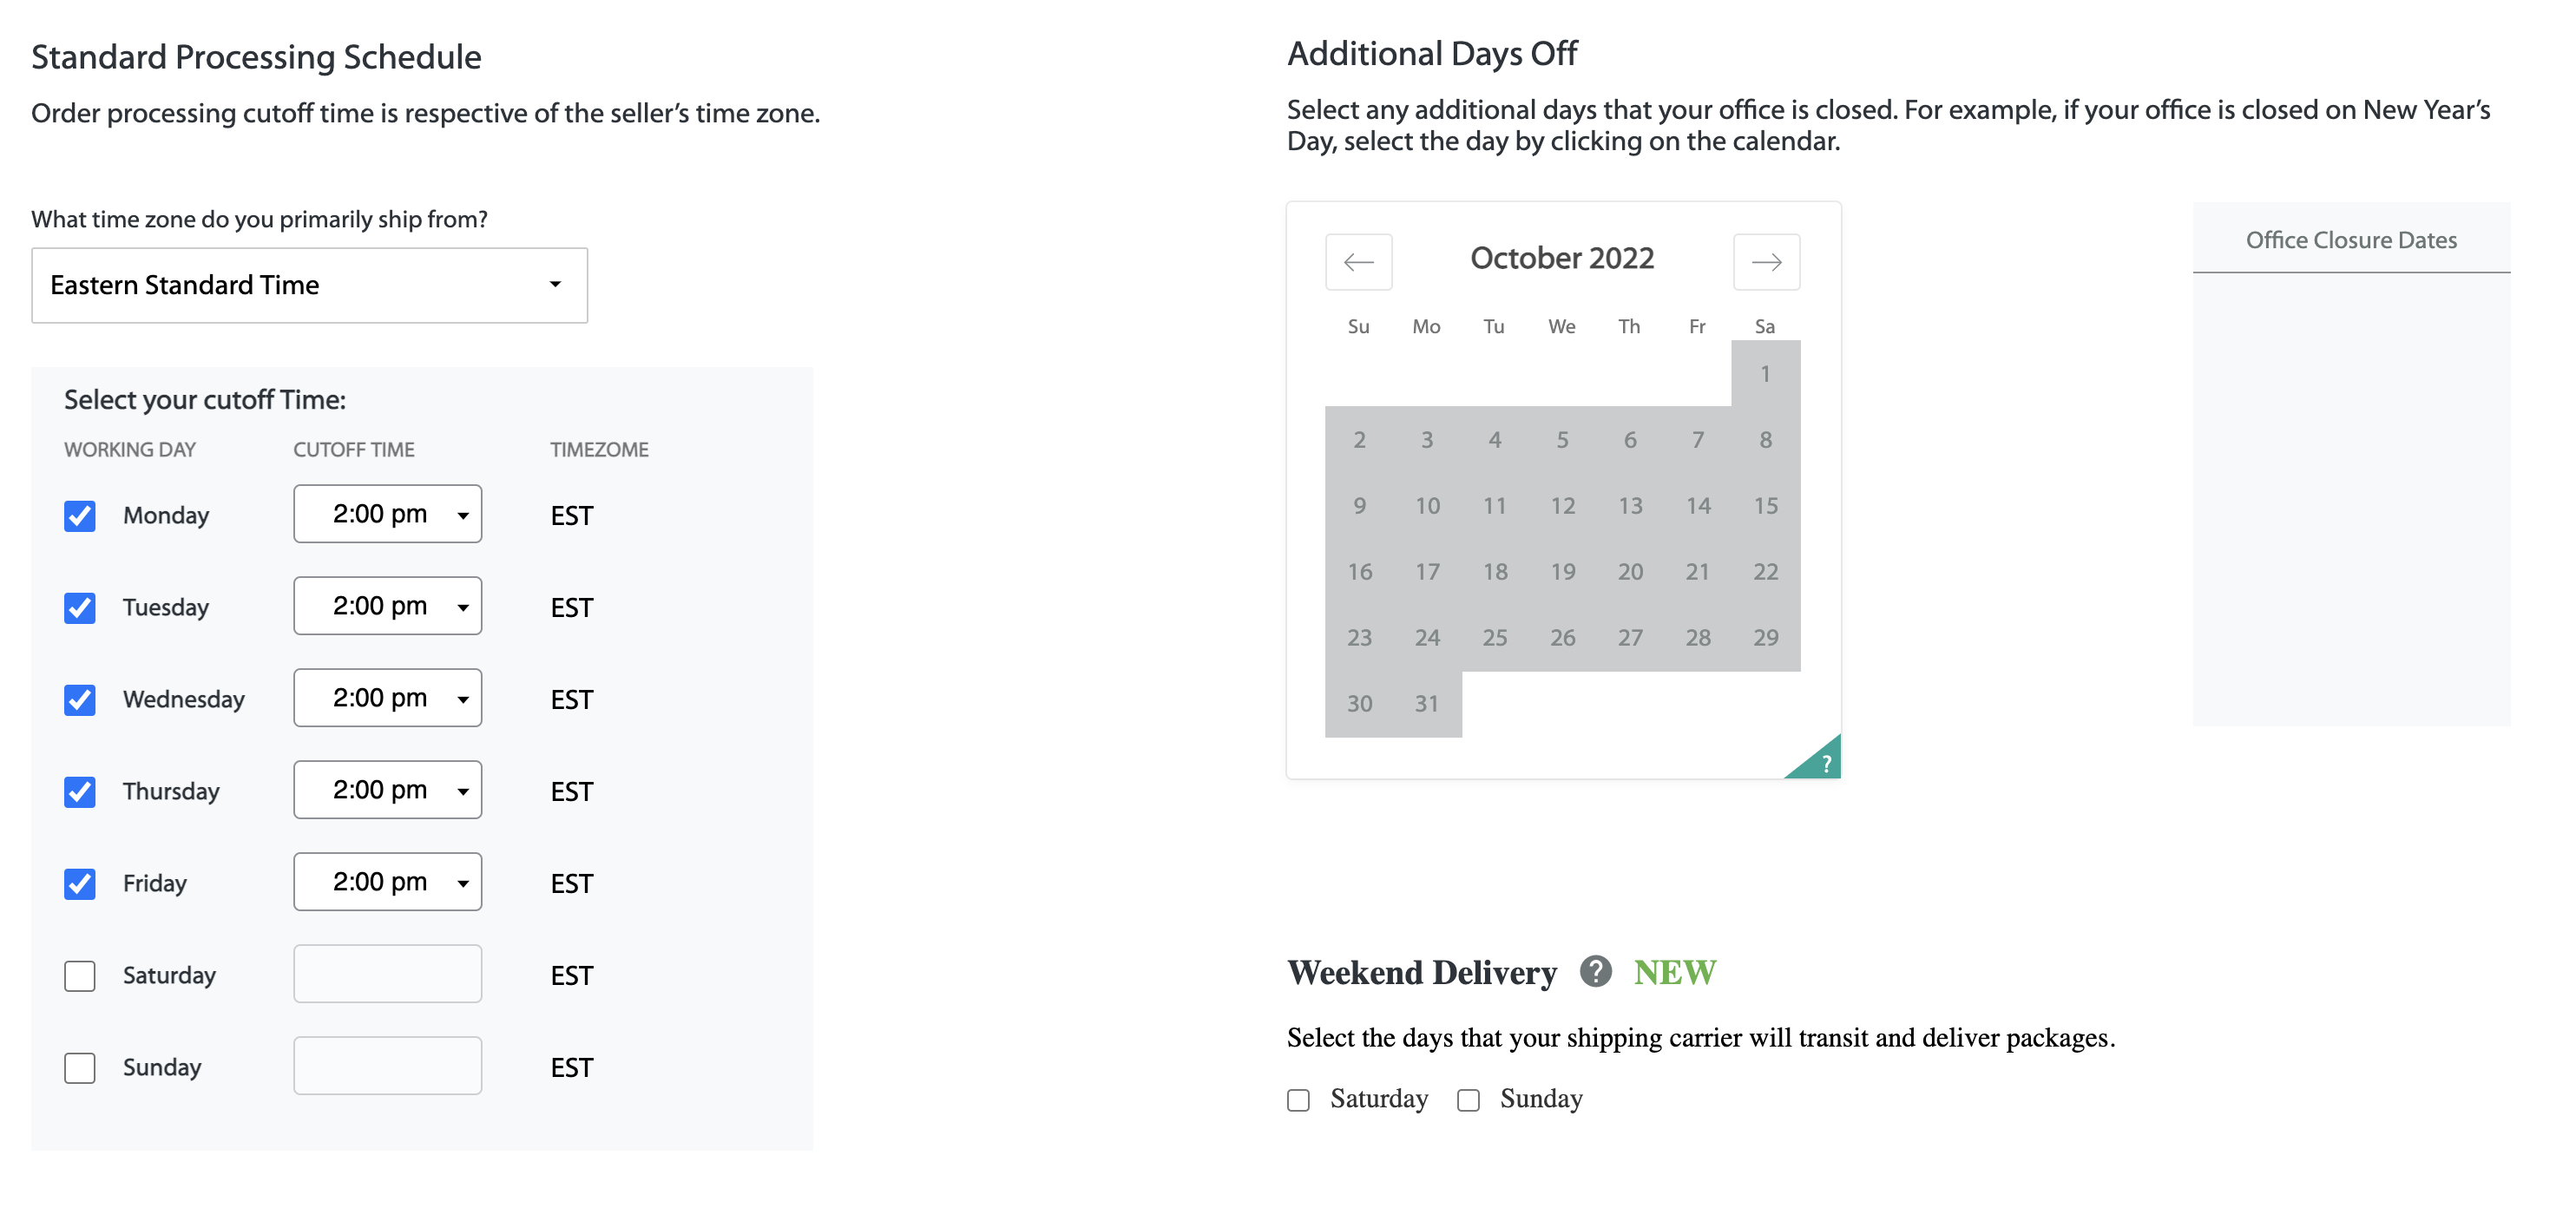Viewport: 2576px width, 1208px height.
Task: Click the Saturday cutoff time field
Action: [x=387, y=974]
